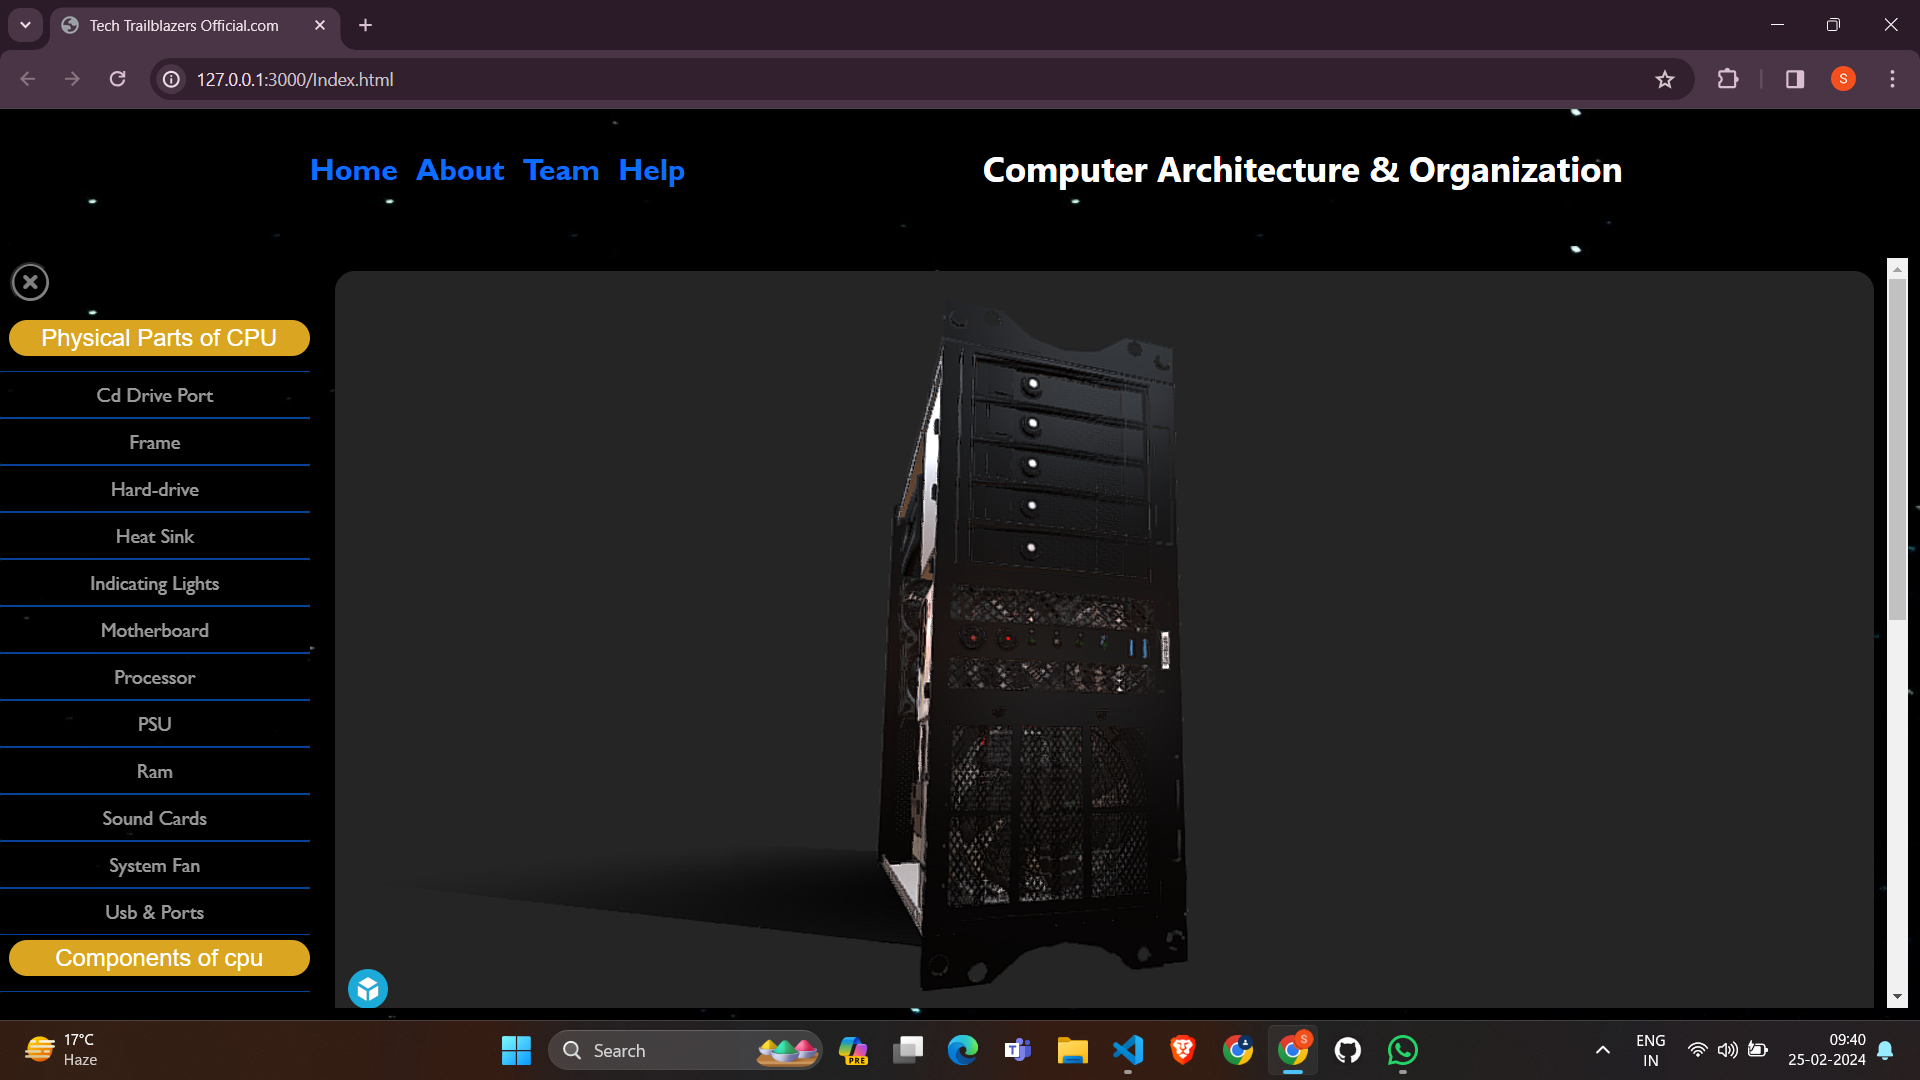Select Motherboard from the parts list
This screenshot has width=1920, height=1080.
click(x=155, y=630)
